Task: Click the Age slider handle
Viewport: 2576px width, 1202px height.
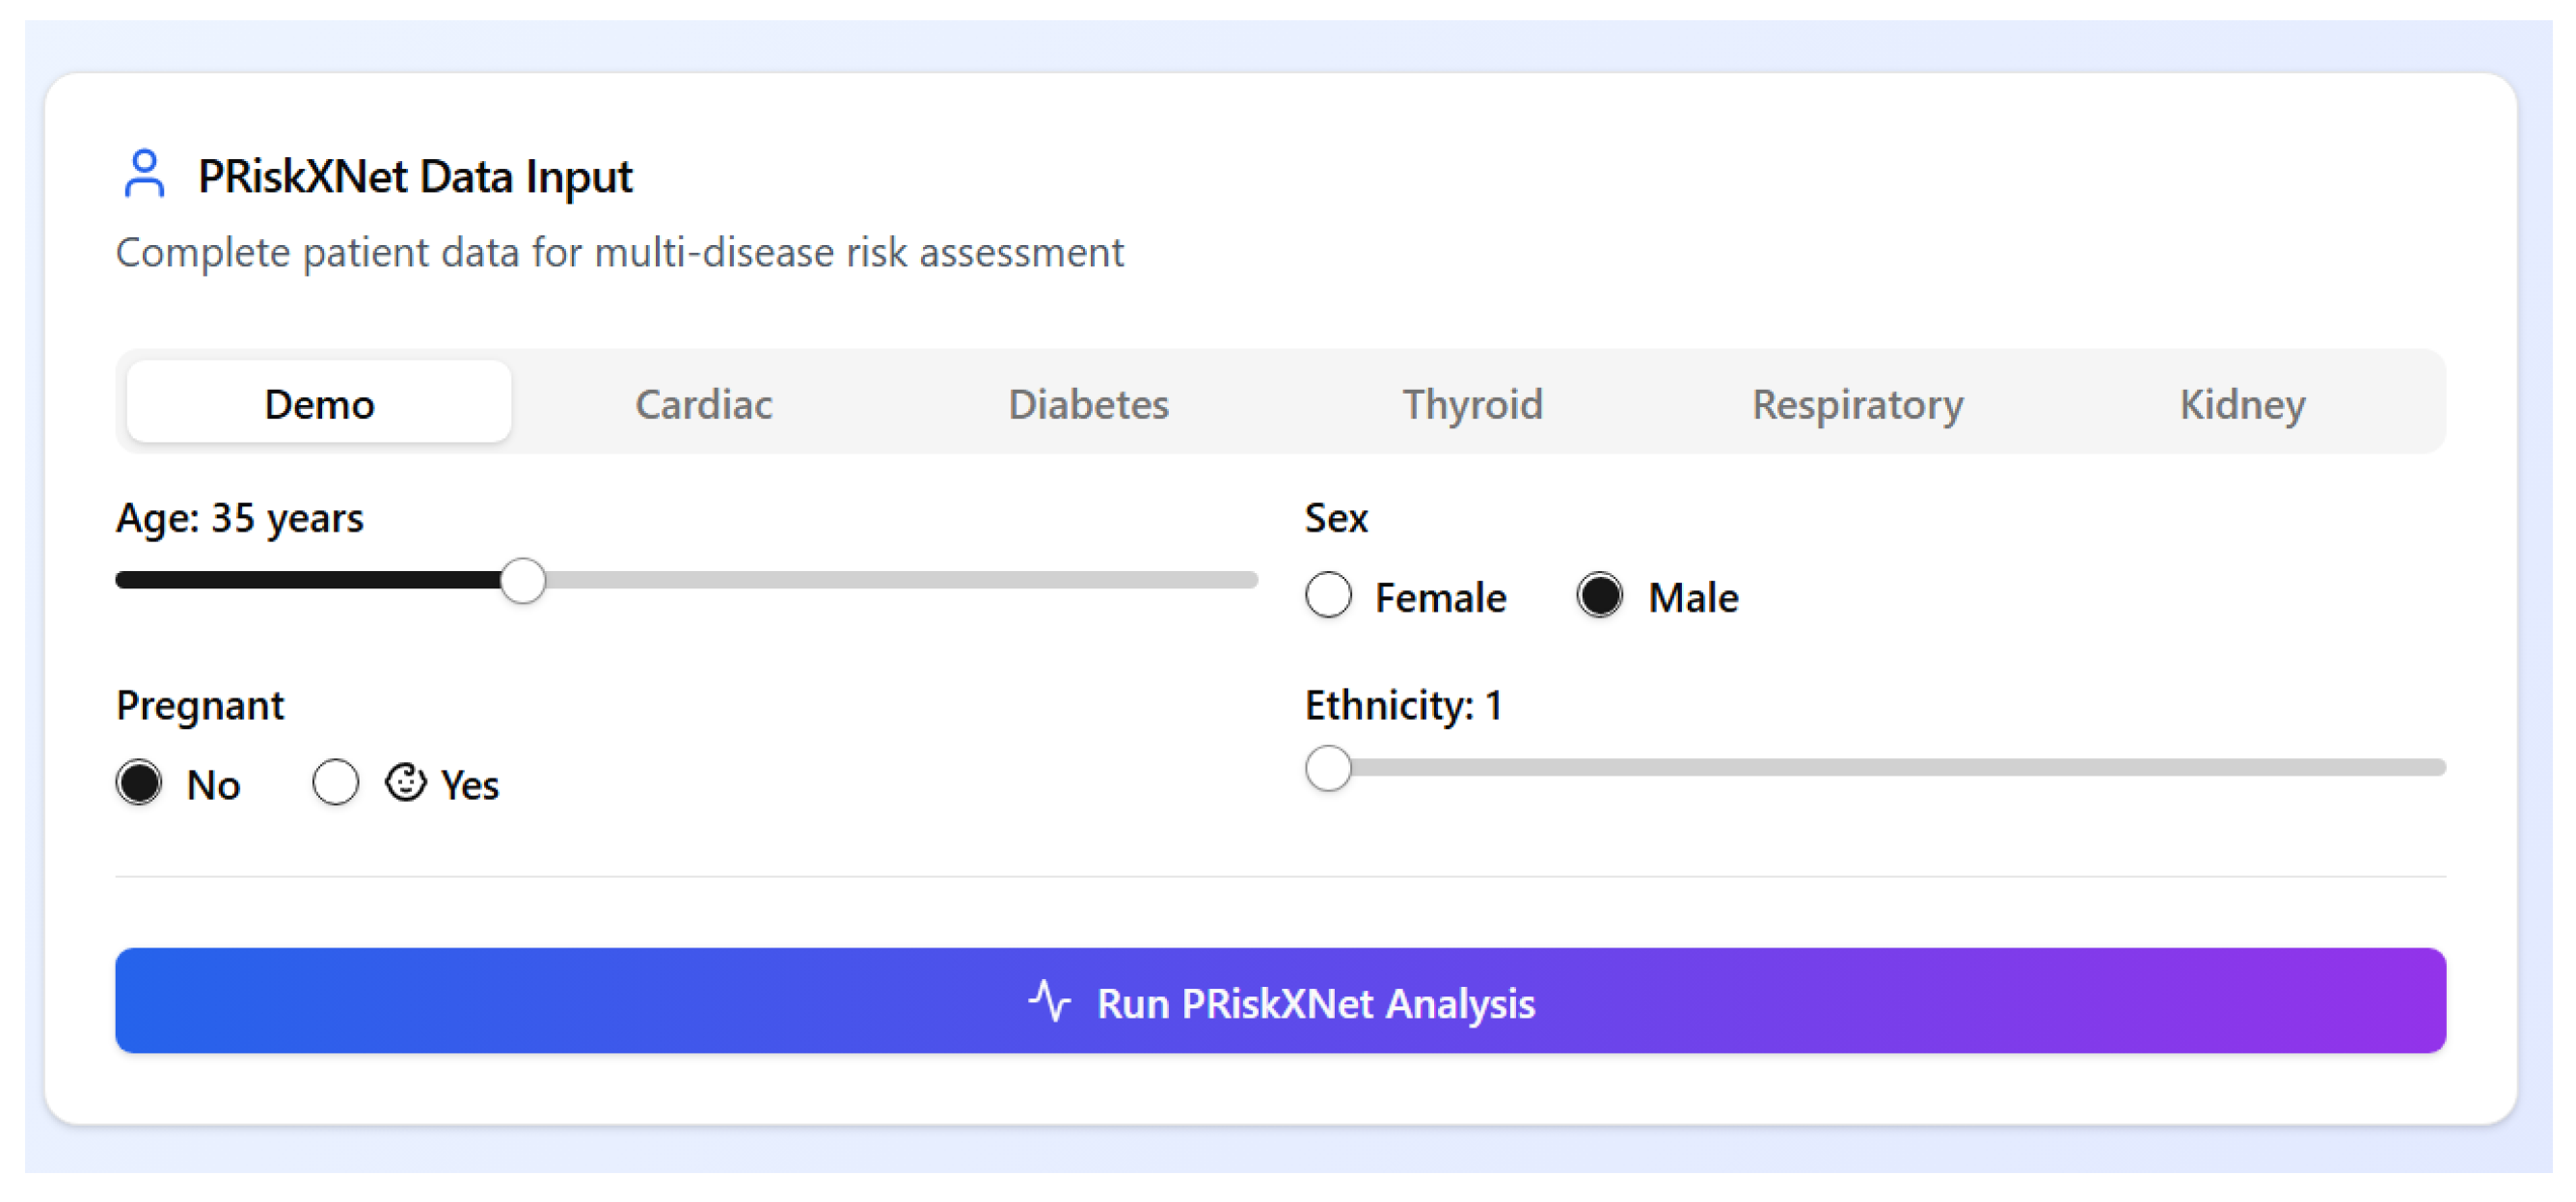Action: click(x=522, y=580)
